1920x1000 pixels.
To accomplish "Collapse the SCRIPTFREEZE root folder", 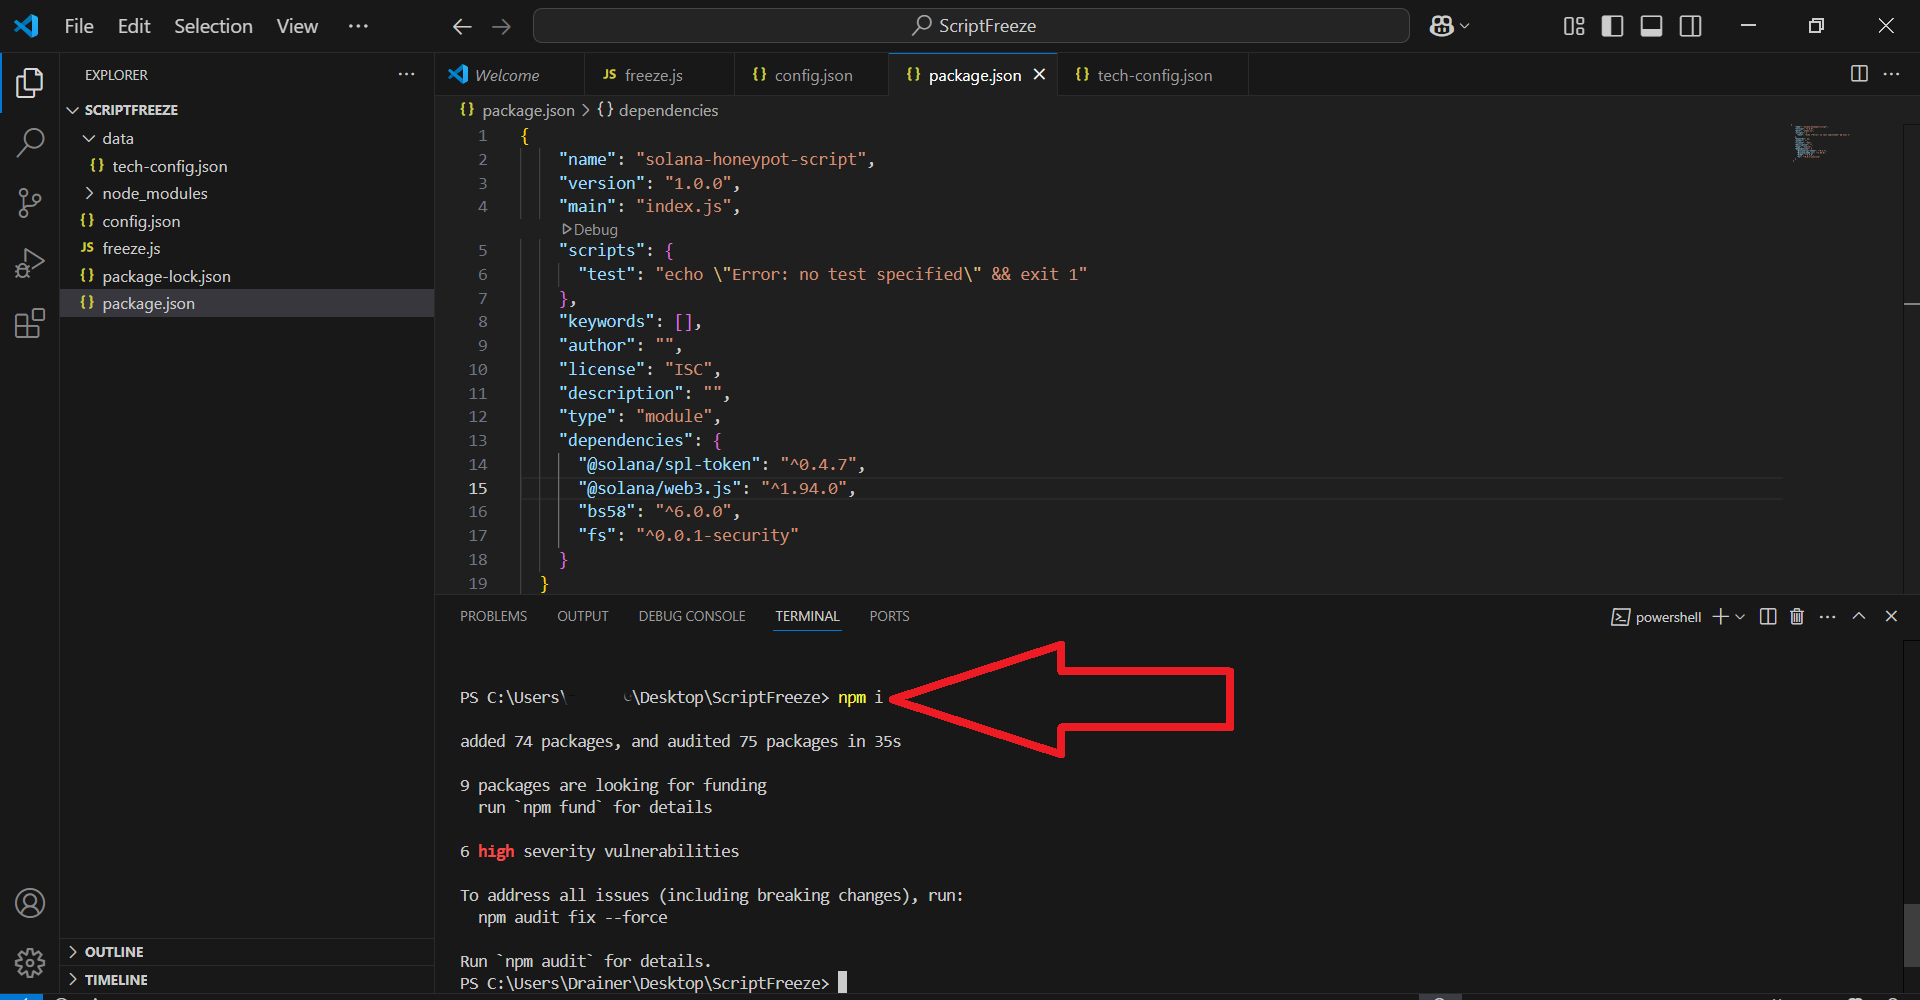I will tap(72, 110).
